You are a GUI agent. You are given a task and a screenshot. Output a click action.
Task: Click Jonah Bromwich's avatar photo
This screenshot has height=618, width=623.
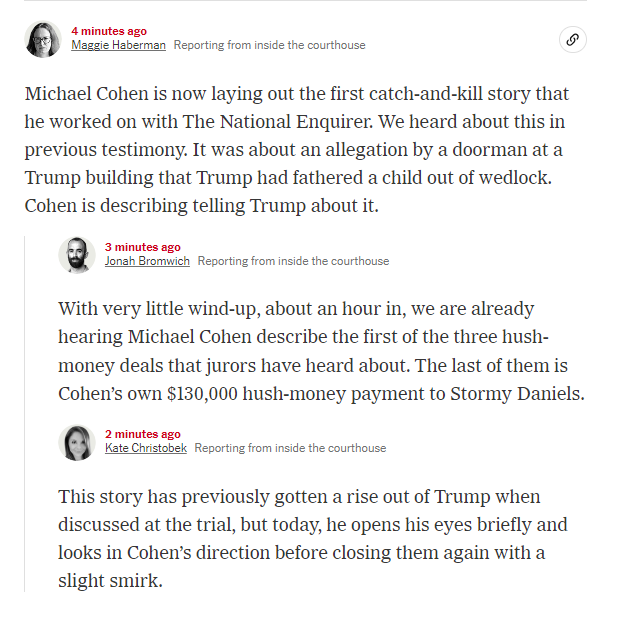click(x=77, y=255)
